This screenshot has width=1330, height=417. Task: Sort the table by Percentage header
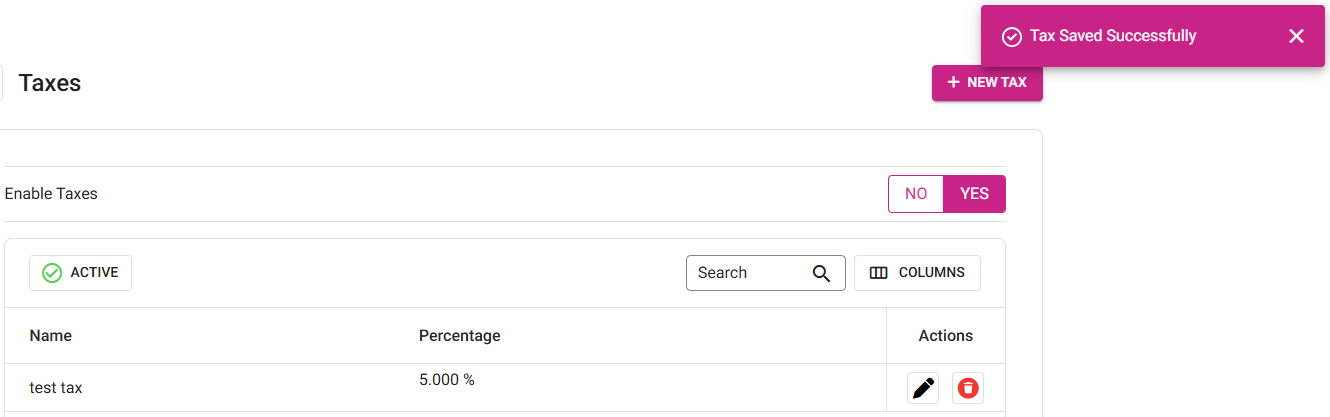(459, 336)
